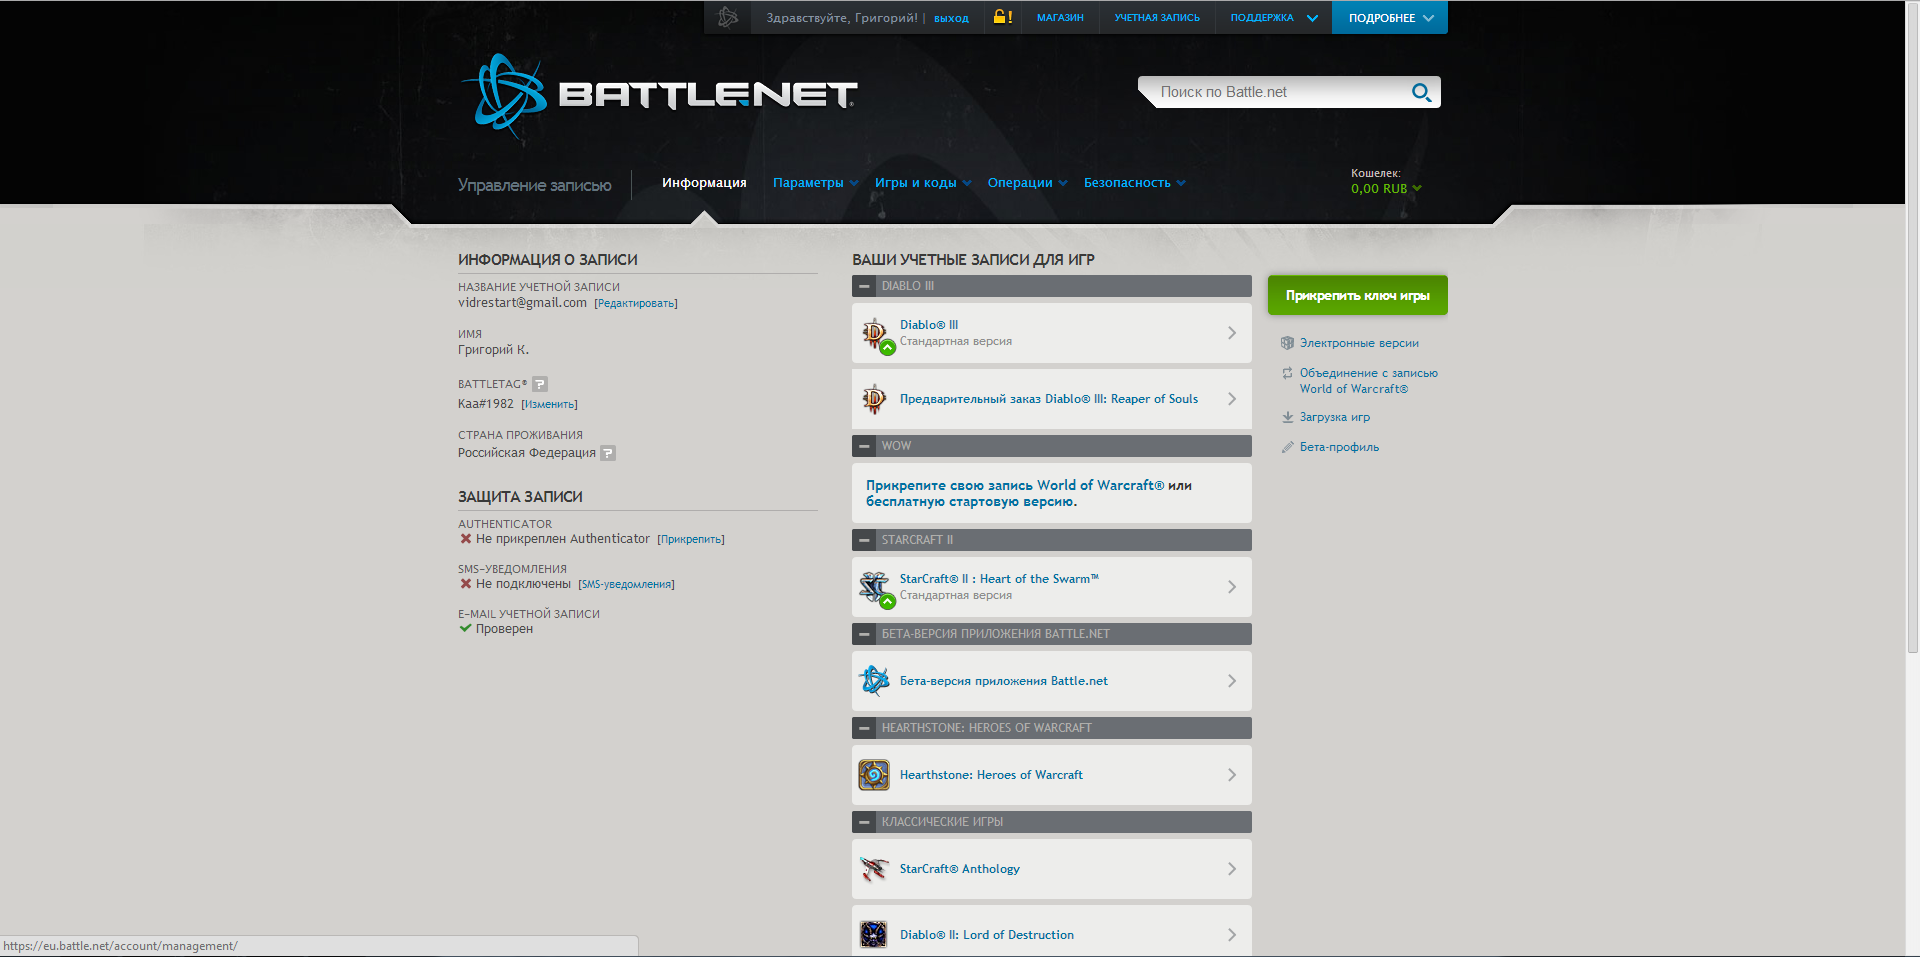This screenshot has width=1920, height=957.
Task: Open the StarCraft Anthology link
Action: (959, 869)
